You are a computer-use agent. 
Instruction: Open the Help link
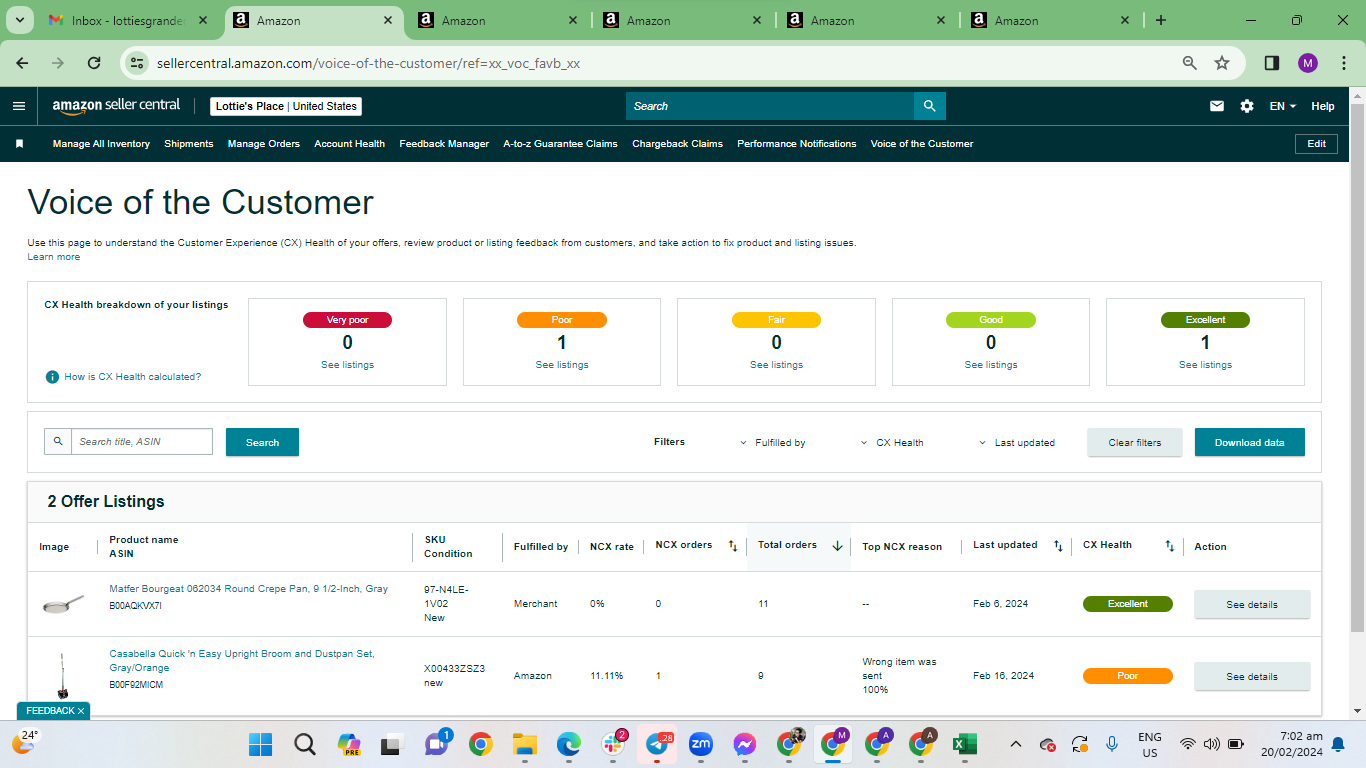[1323, 106]
